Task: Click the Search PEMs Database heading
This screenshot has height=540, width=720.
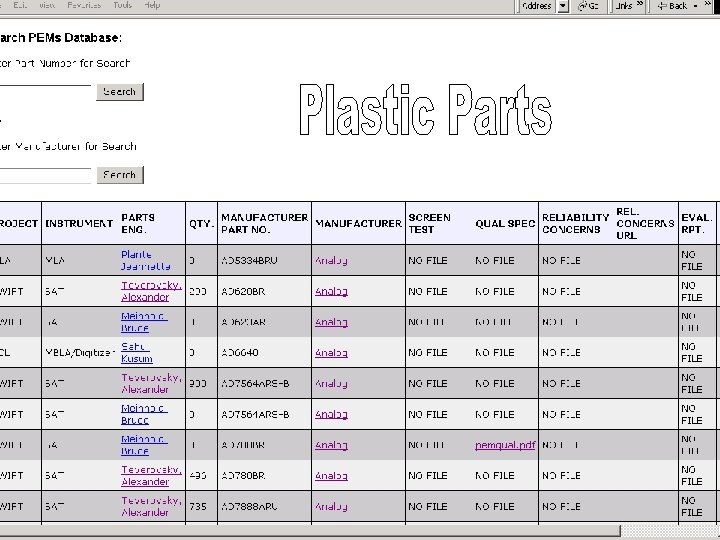Action: 61,38
